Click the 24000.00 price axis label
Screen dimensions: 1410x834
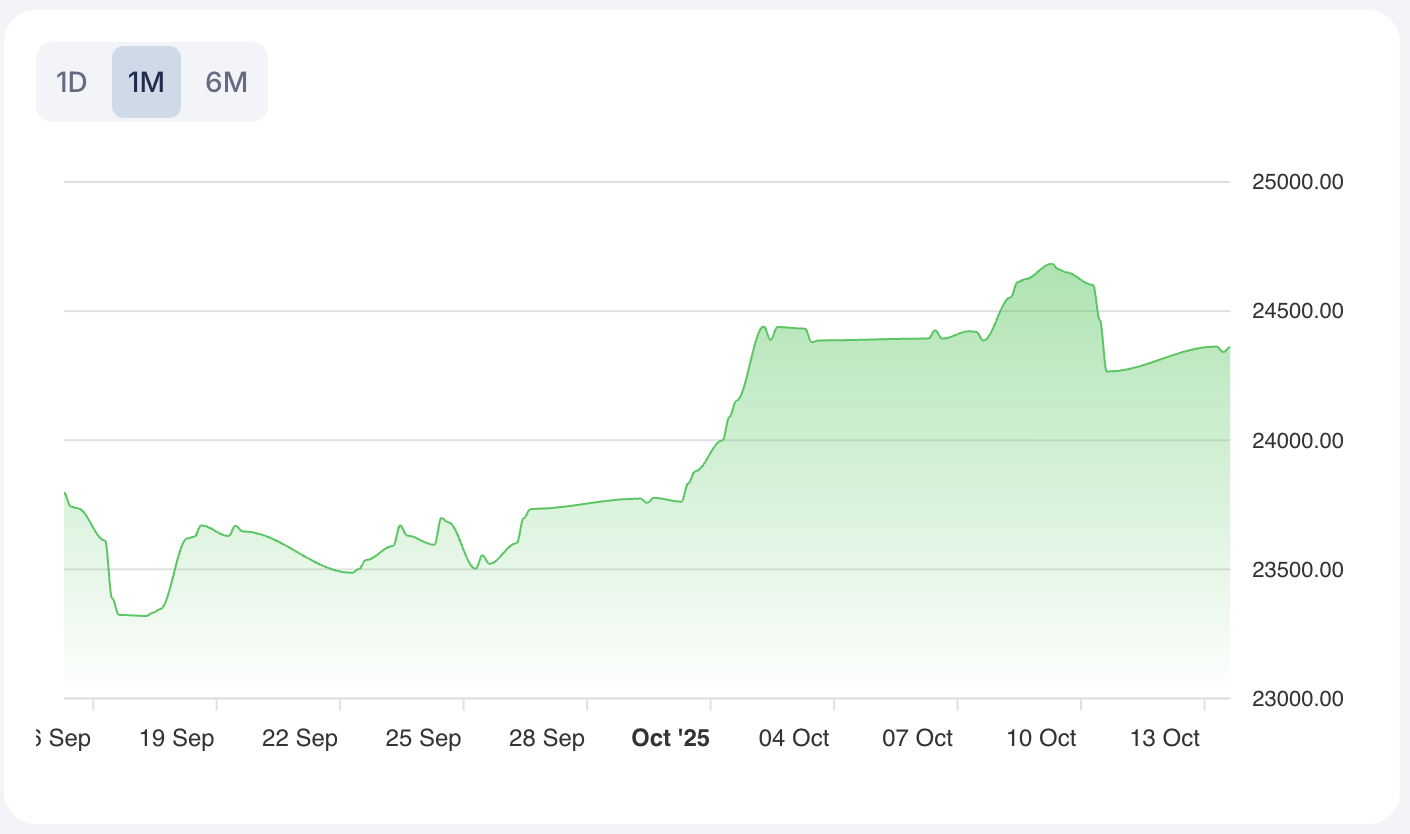(x=1297, y=441)
